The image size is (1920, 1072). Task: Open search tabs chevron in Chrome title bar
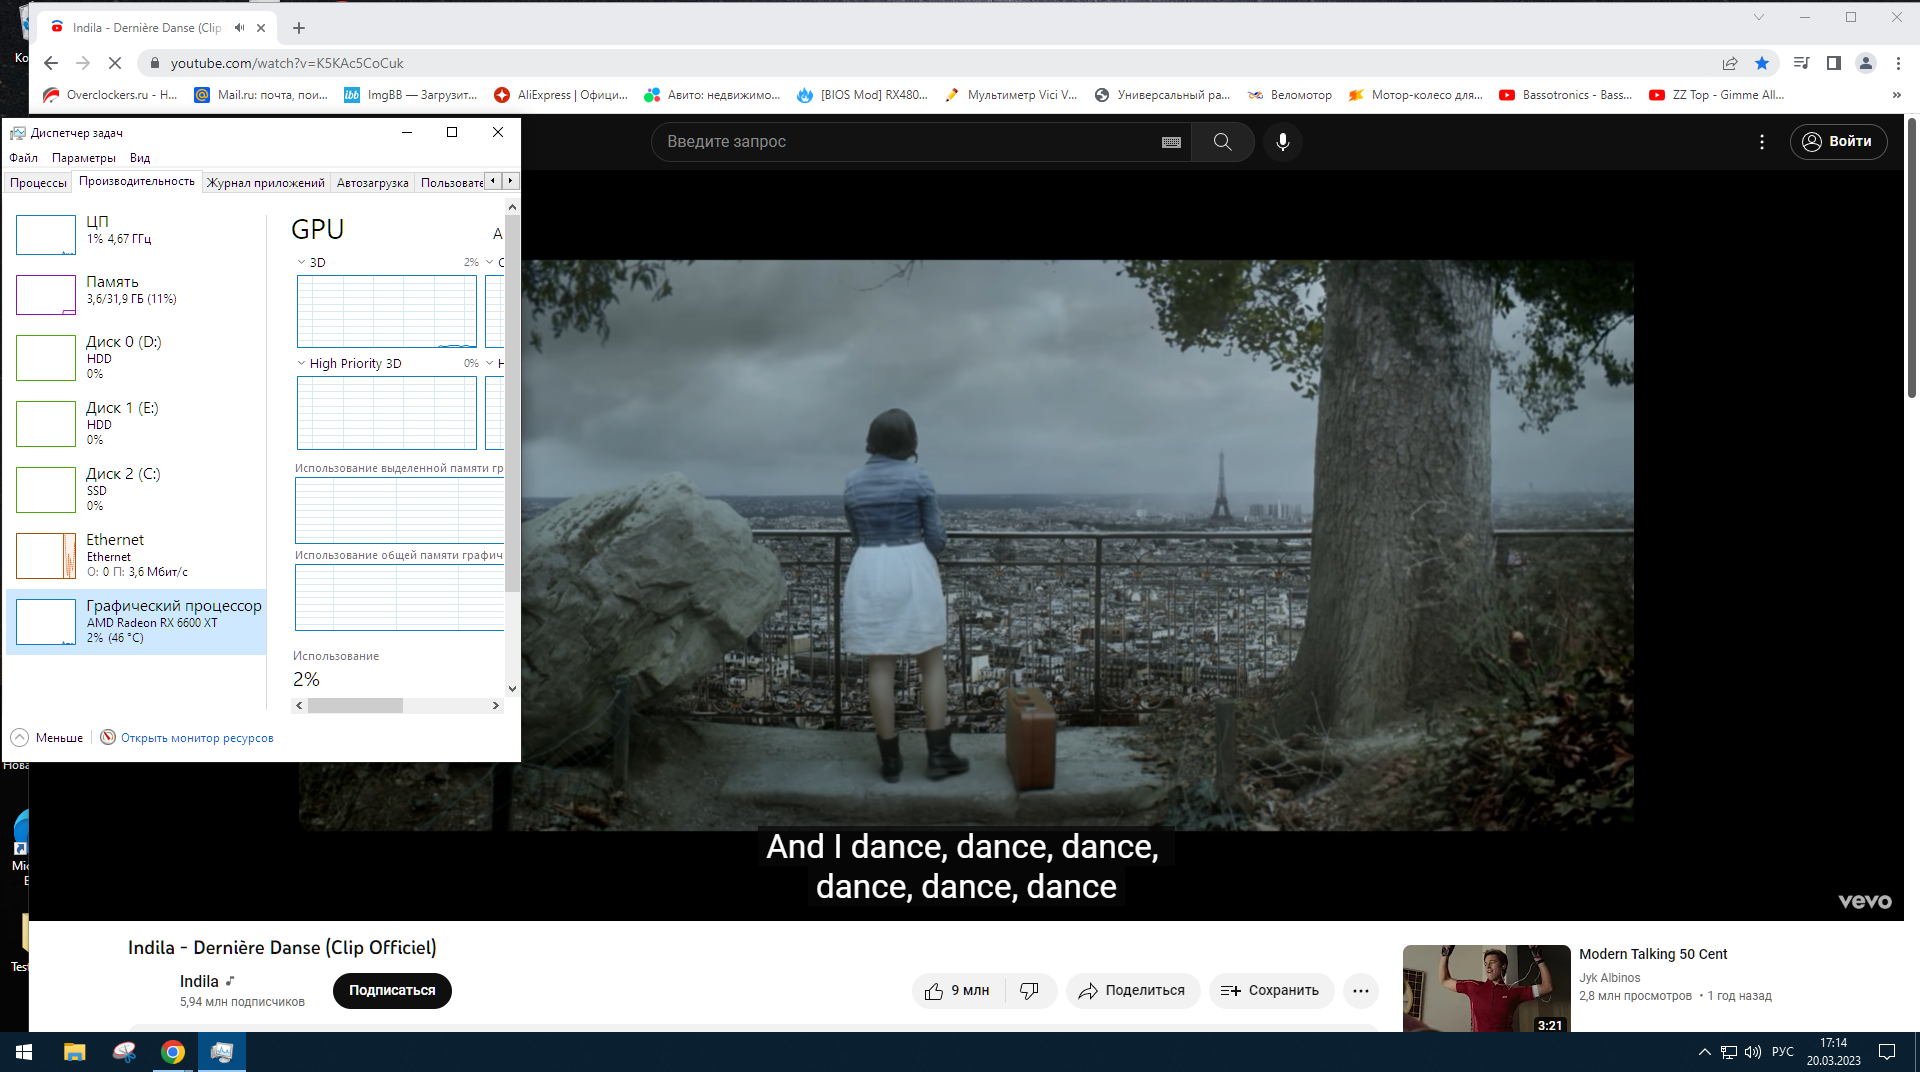pos(1759,17)
